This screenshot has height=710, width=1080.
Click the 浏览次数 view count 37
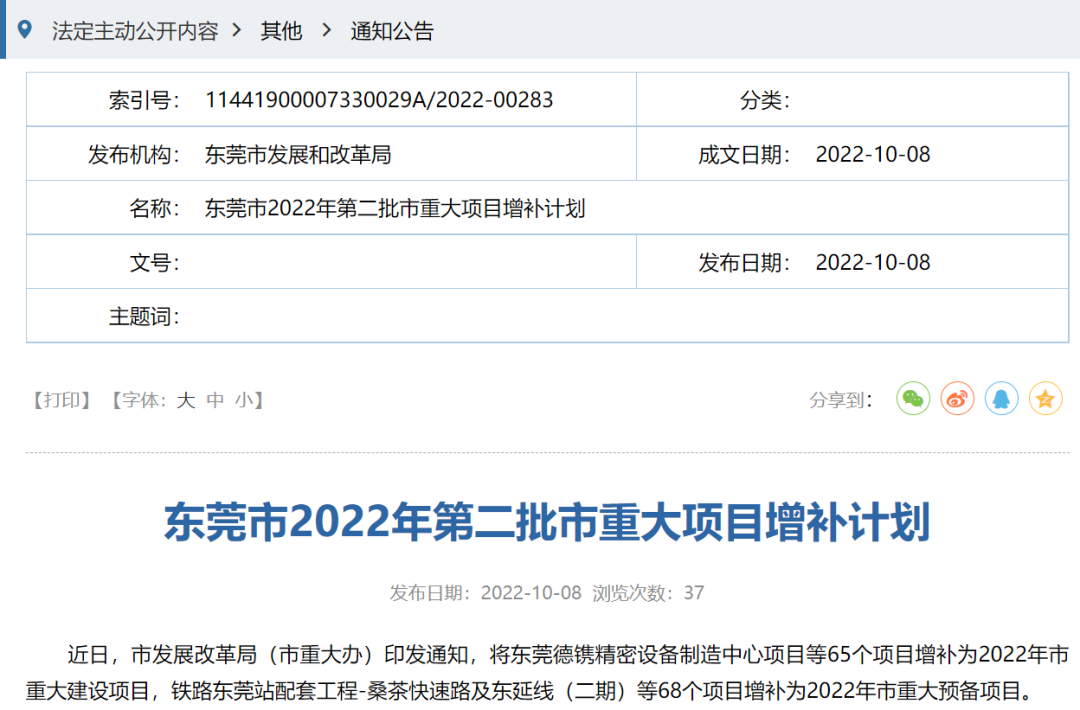tap(693, 592)
